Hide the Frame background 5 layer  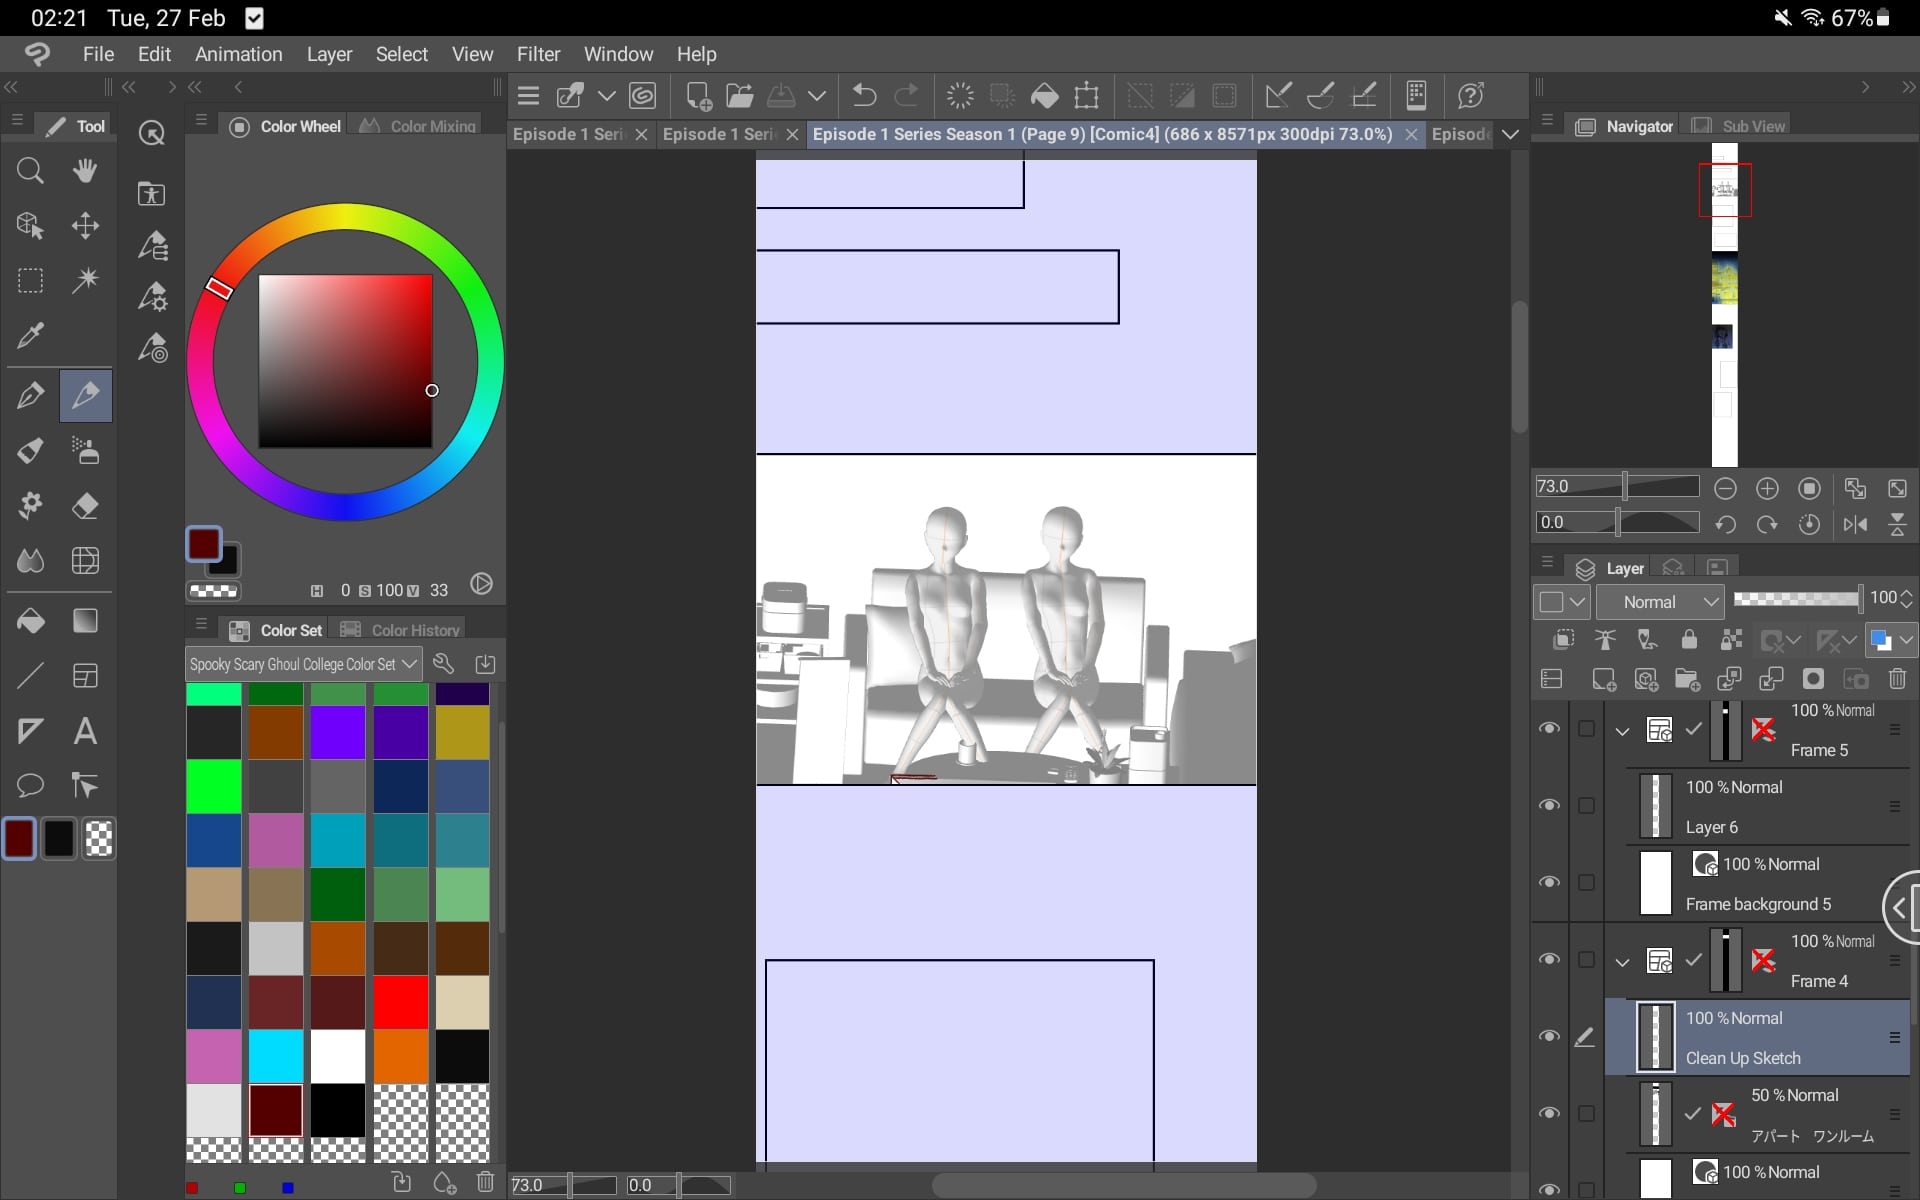1549,883
